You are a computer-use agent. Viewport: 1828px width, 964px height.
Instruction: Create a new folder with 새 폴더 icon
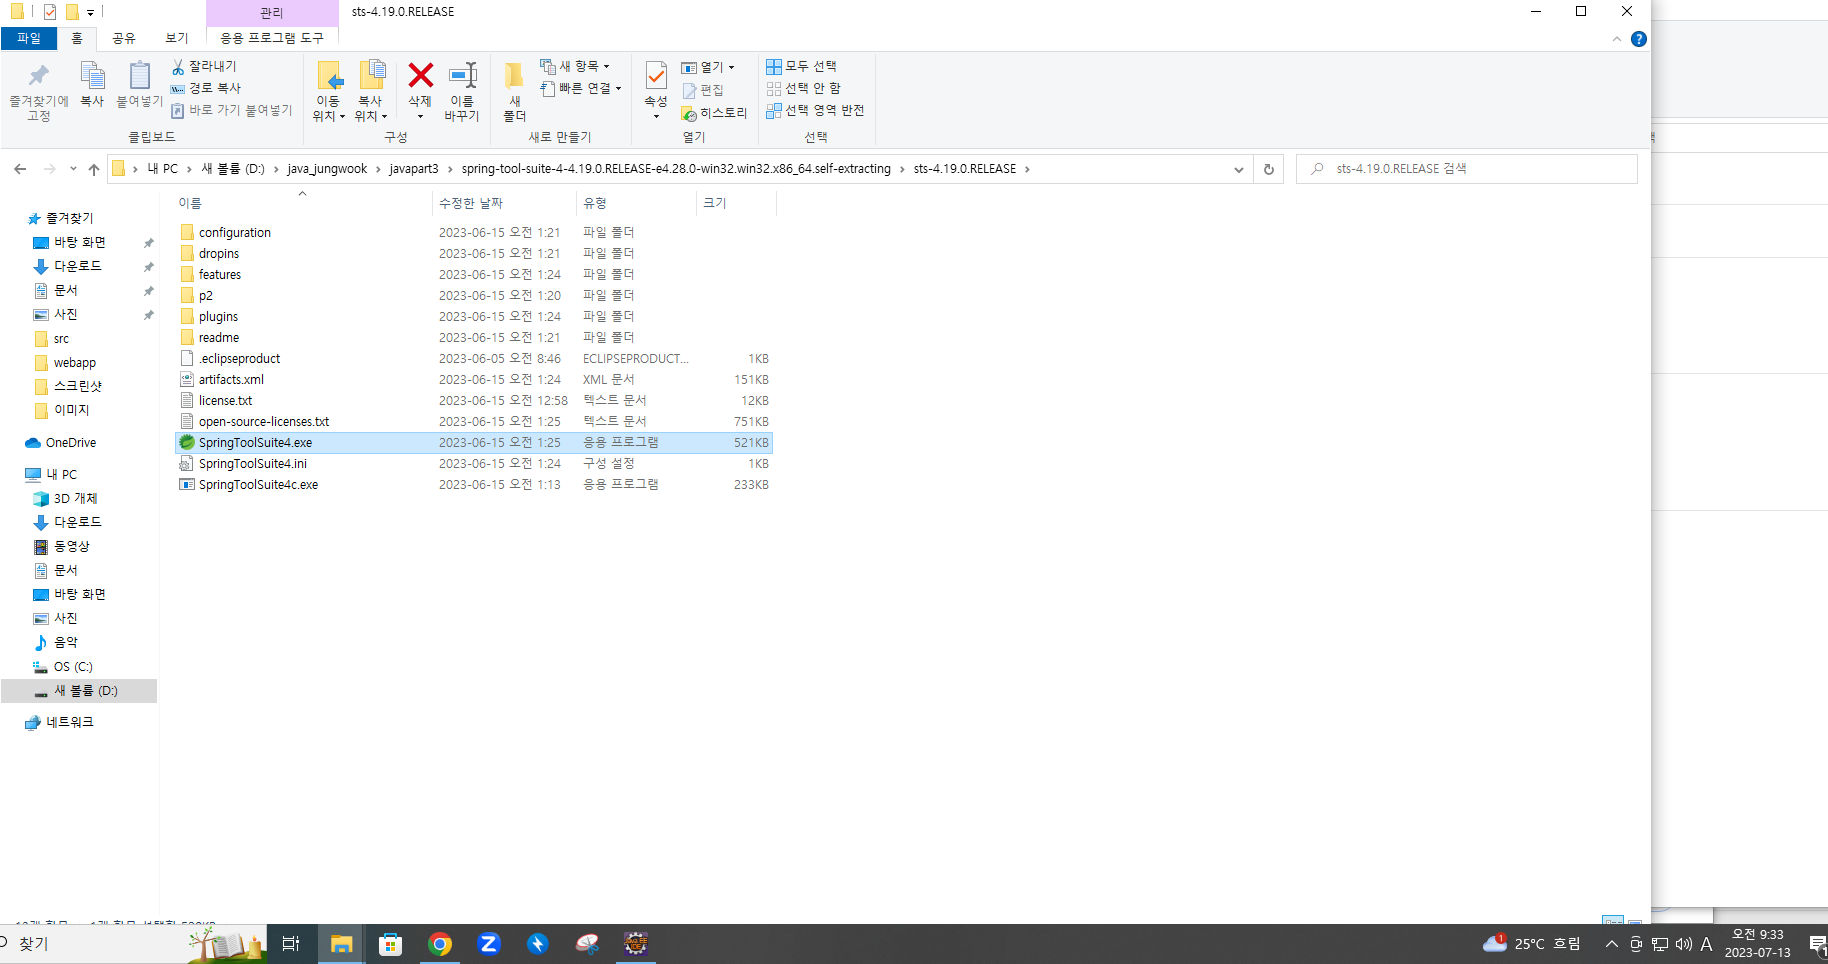pyautogui.click(x=514, y=76)
